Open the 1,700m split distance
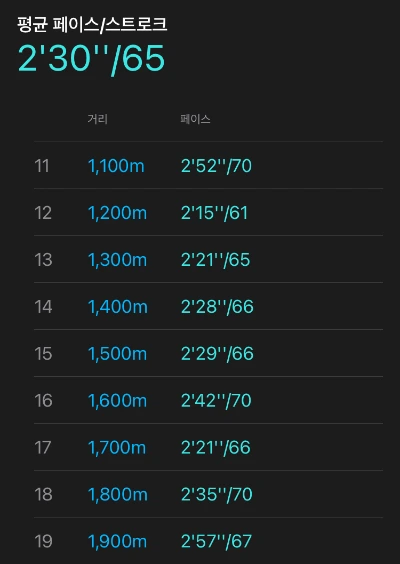Image resolution: width=400 pixels, height=564 pixels. point(117,448)
